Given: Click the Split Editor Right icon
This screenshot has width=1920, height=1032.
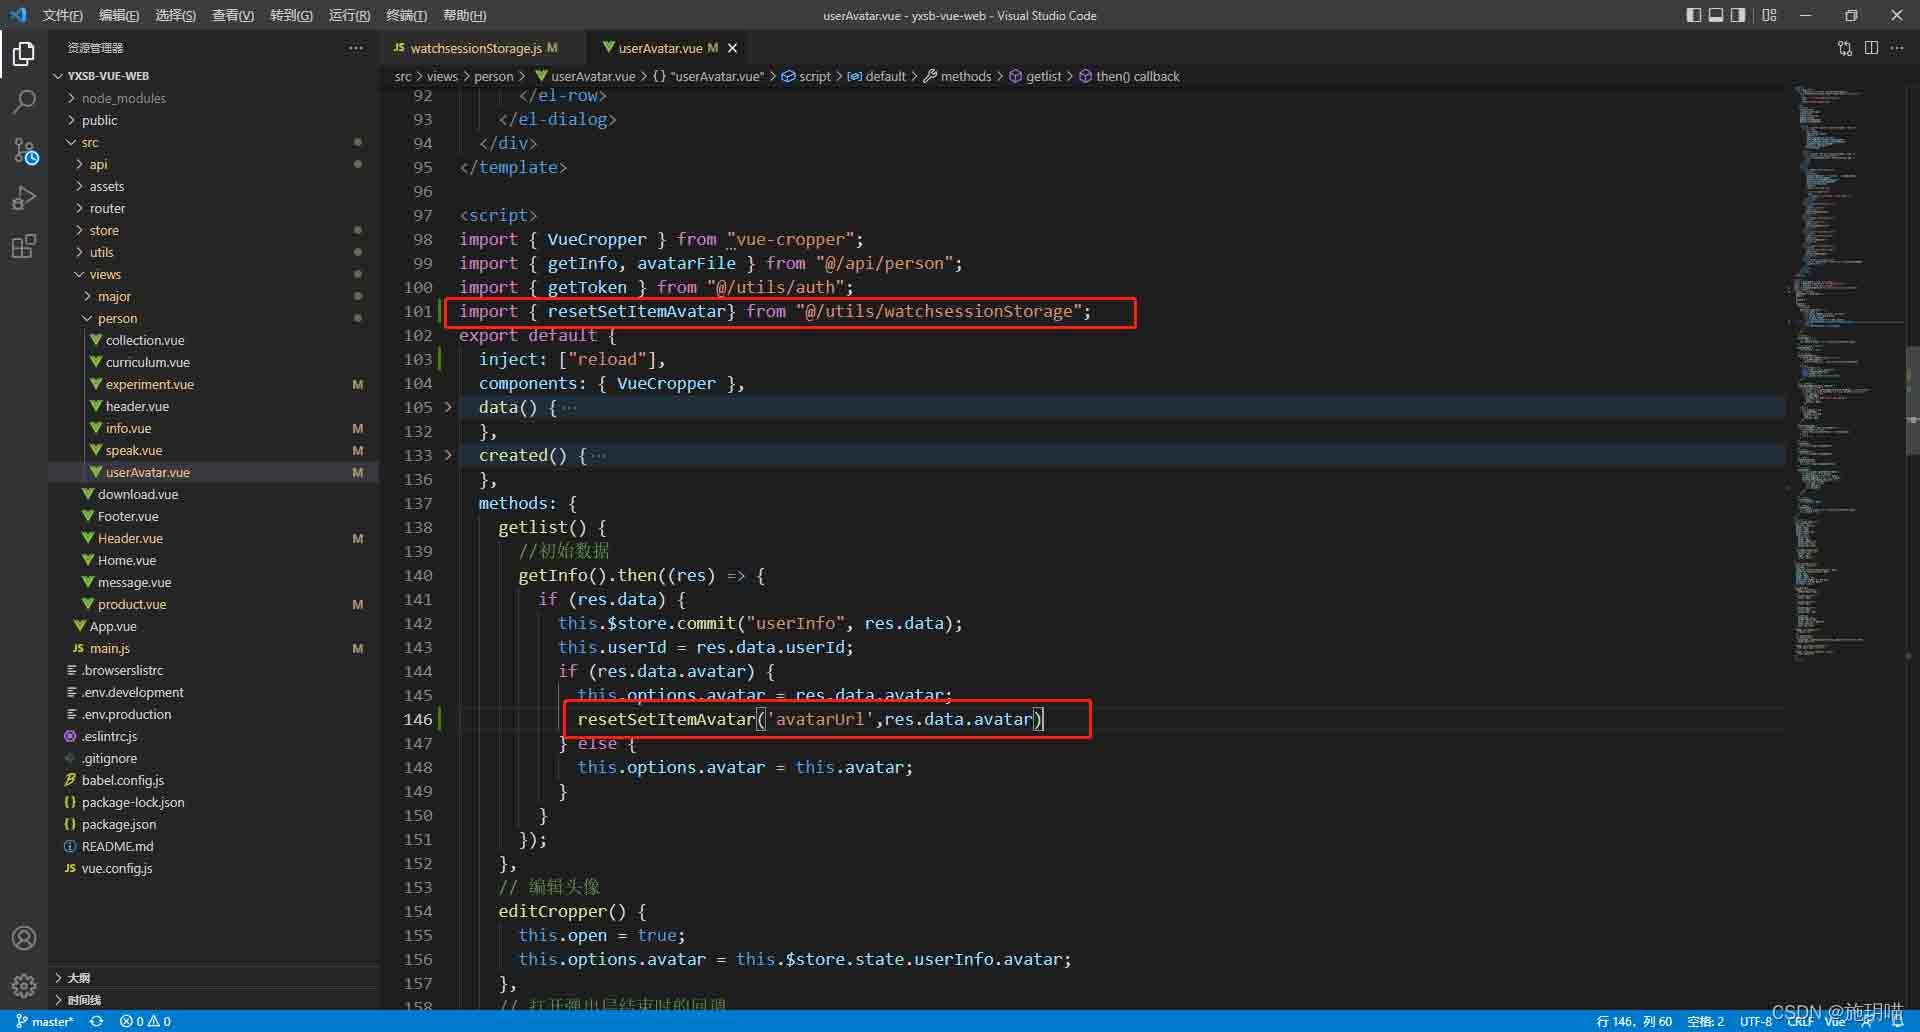Looking at the screenshot, I should click(1871, 48).
